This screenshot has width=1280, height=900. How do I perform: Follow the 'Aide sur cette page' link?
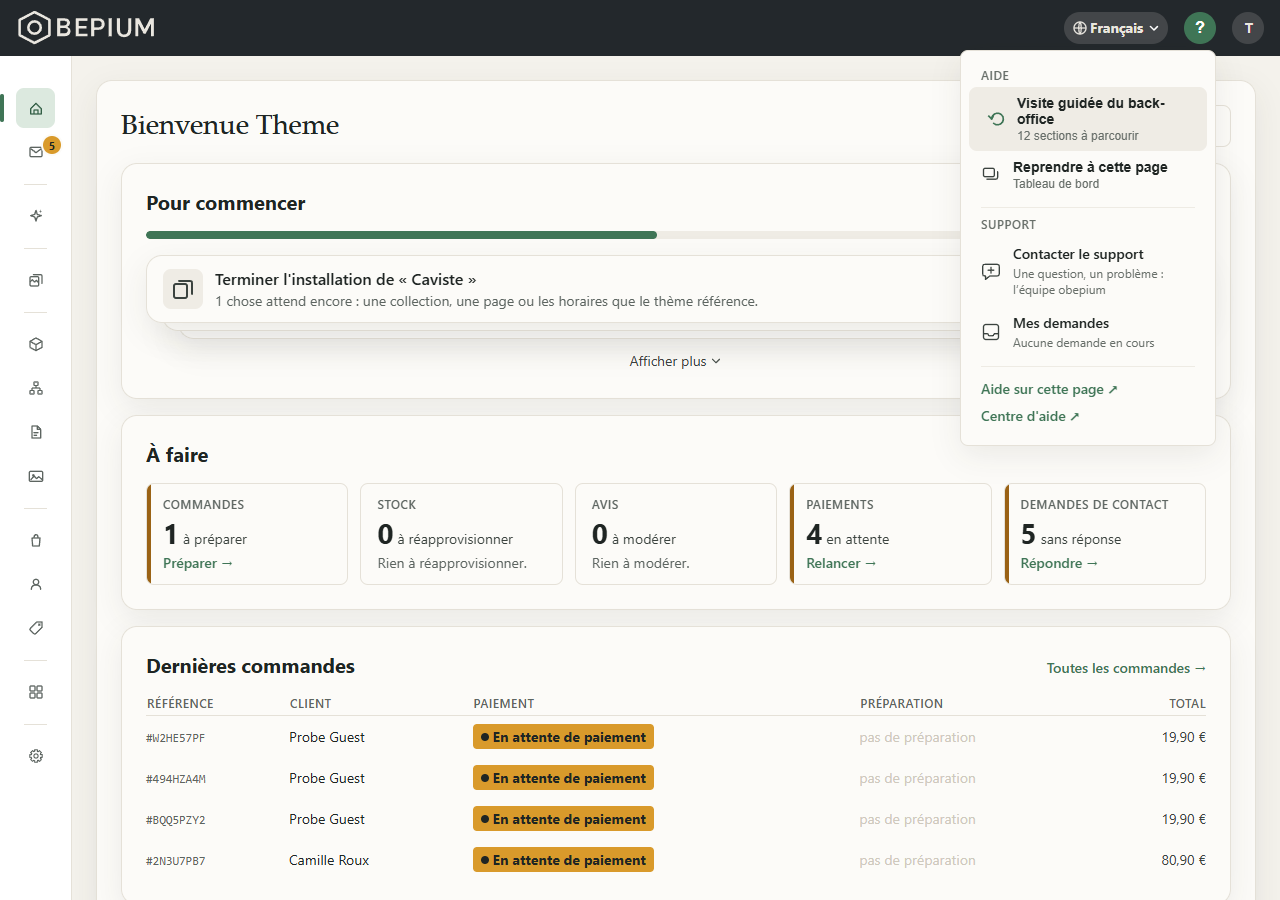pyautogui.click(x=1049, y=389)
